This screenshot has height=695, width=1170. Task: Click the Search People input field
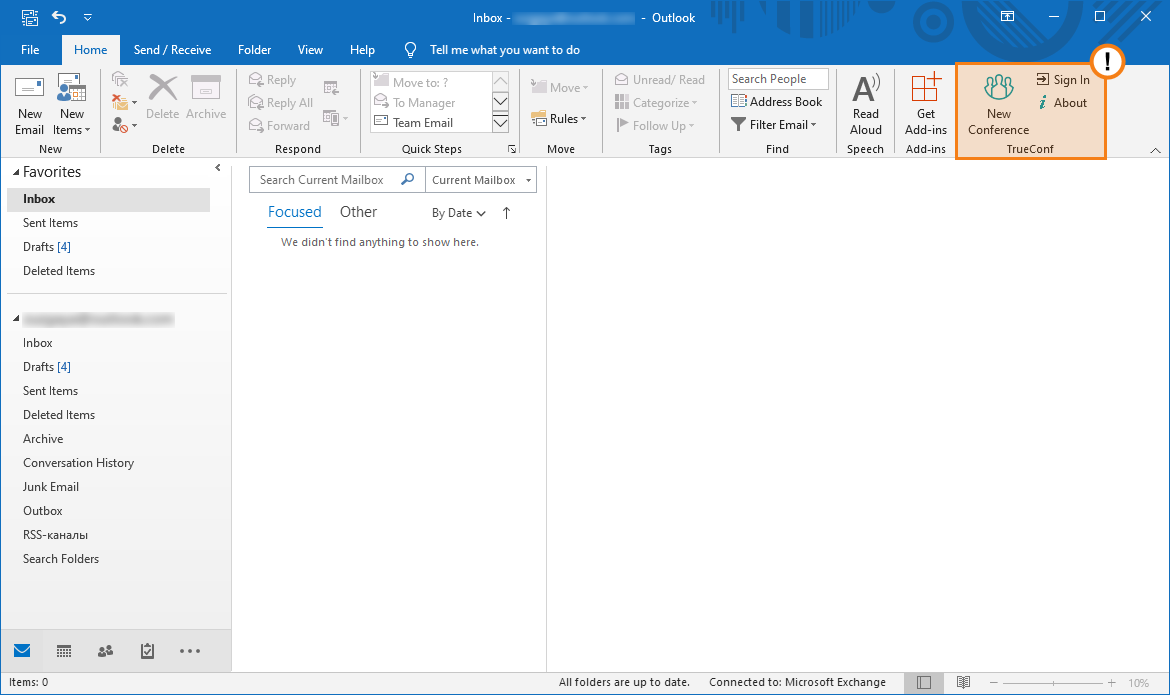click(778, 79)
